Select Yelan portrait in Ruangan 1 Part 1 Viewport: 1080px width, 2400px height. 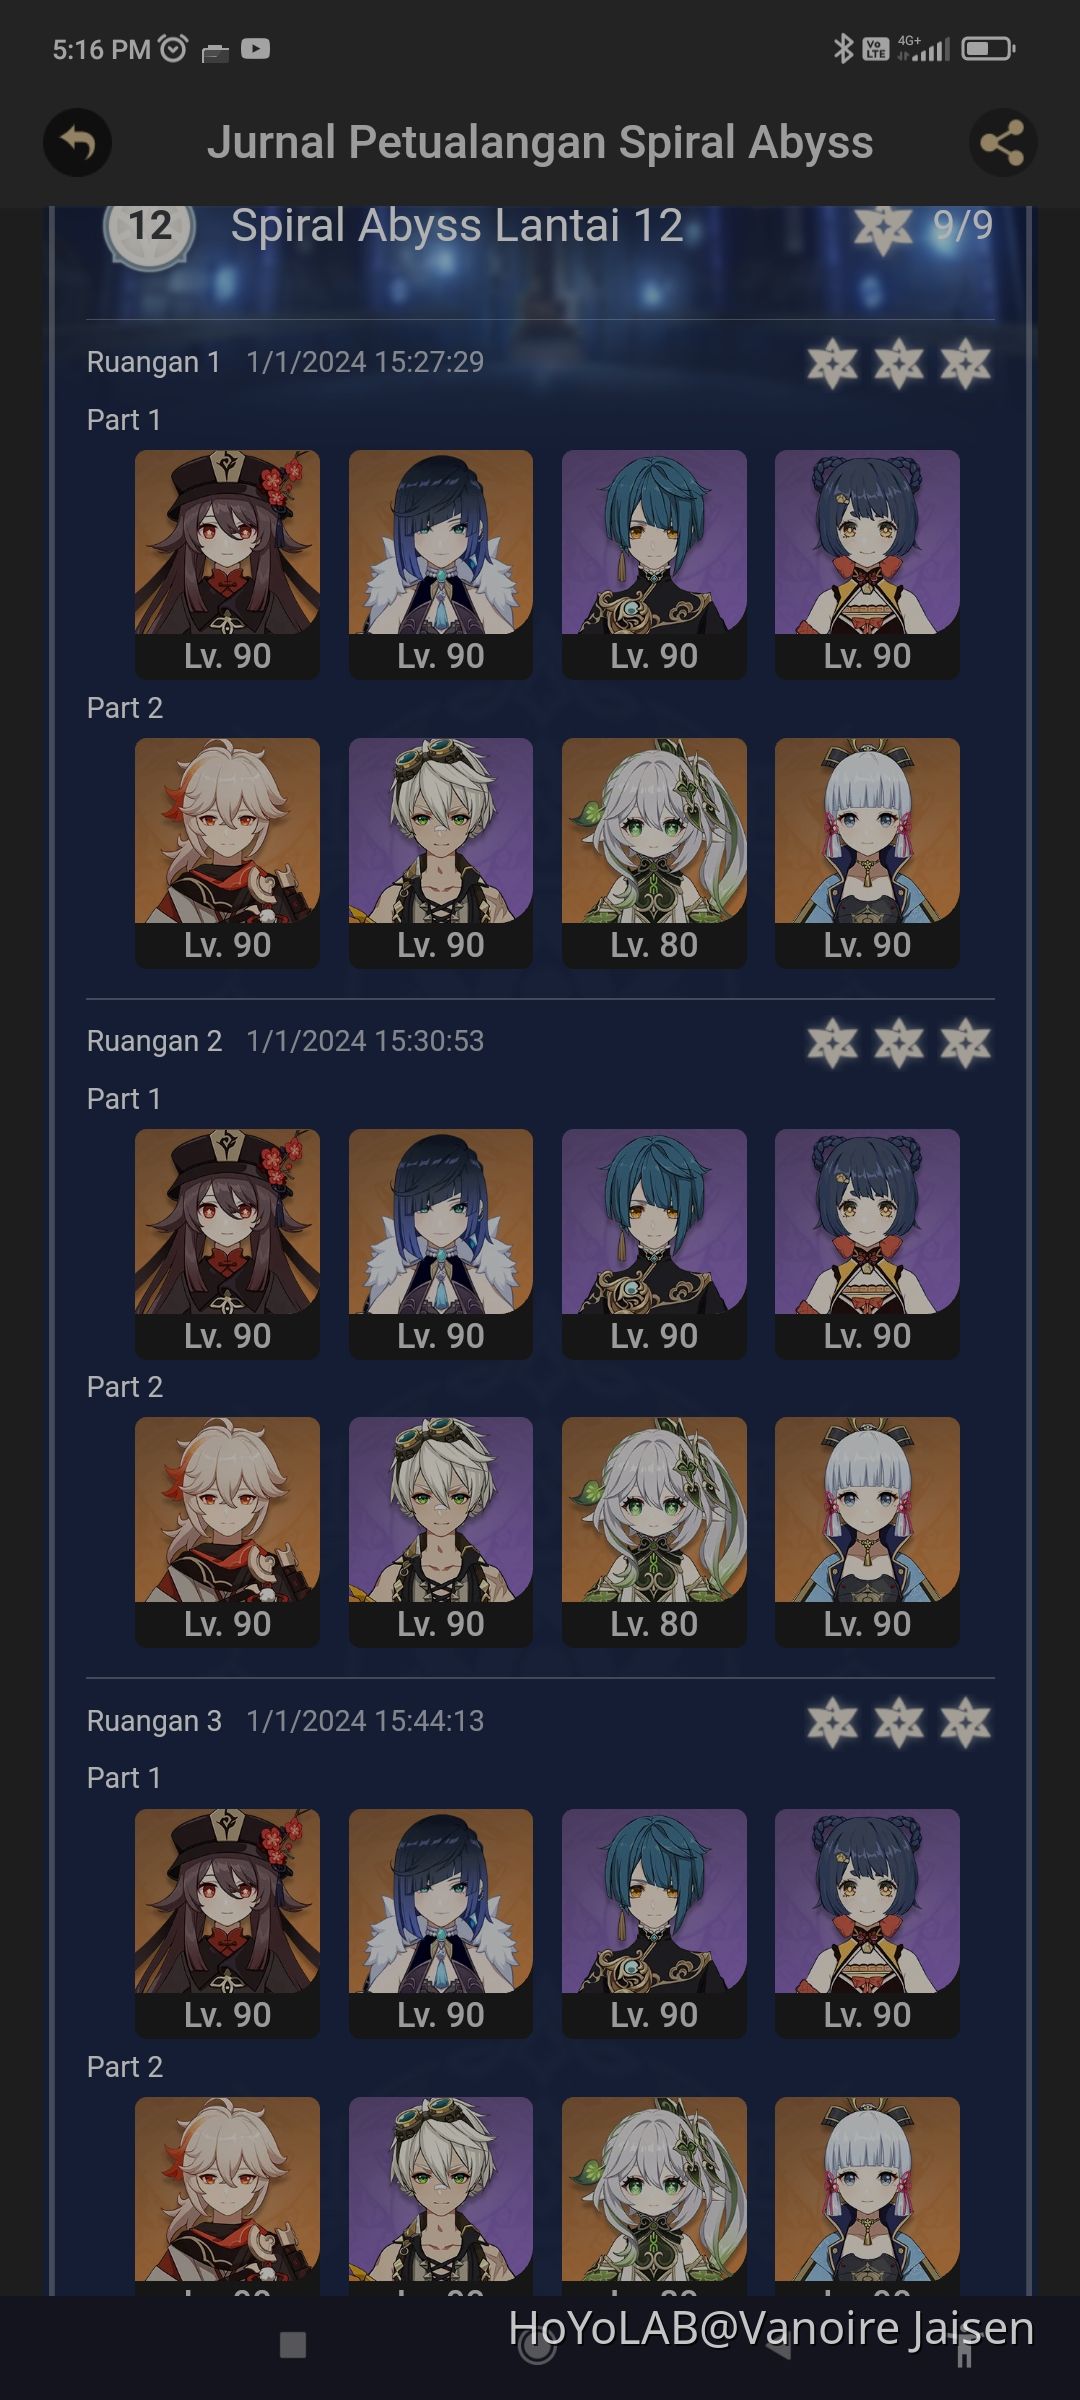pos(440,564)
